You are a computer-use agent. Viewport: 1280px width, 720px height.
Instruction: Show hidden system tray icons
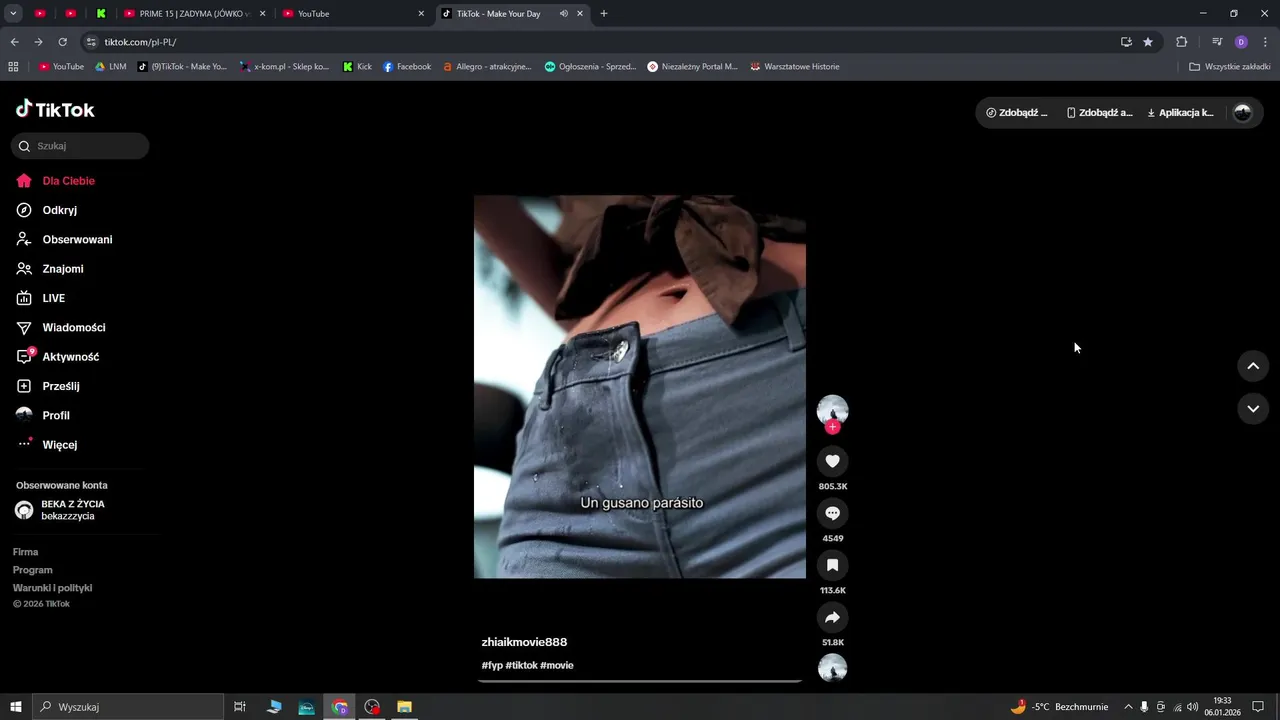pyautogui.click(x=1128, y=707)
